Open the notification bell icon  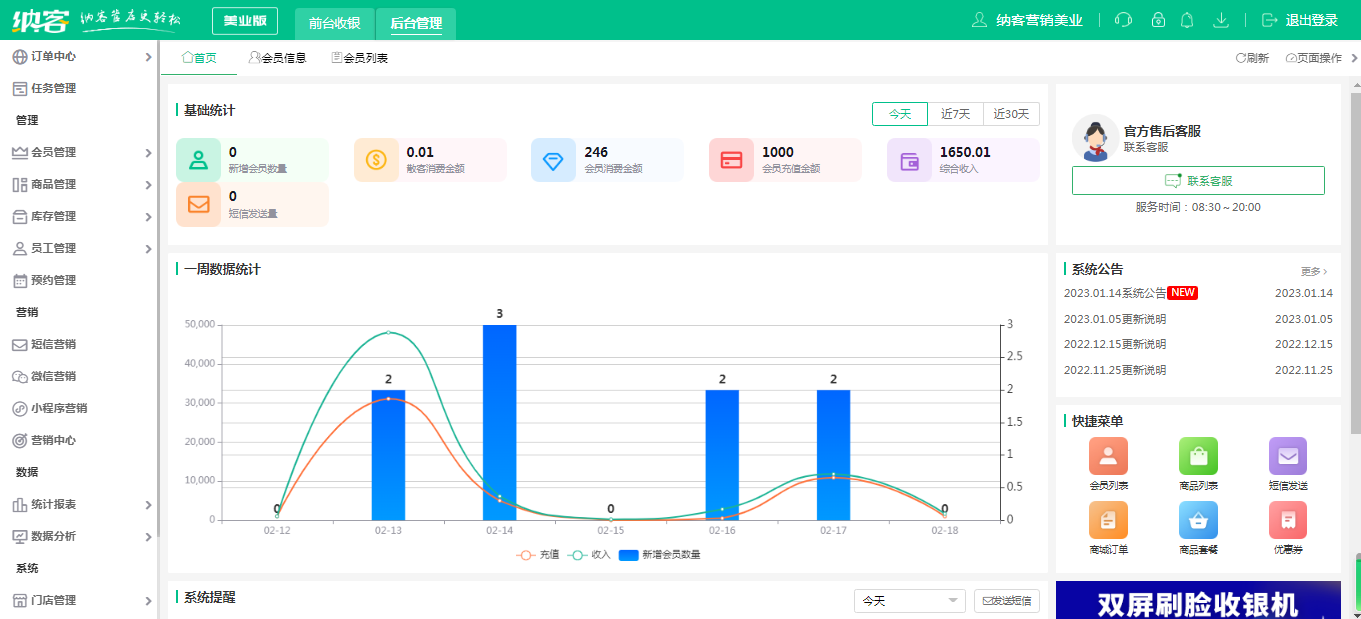(x=1187, y=20)
